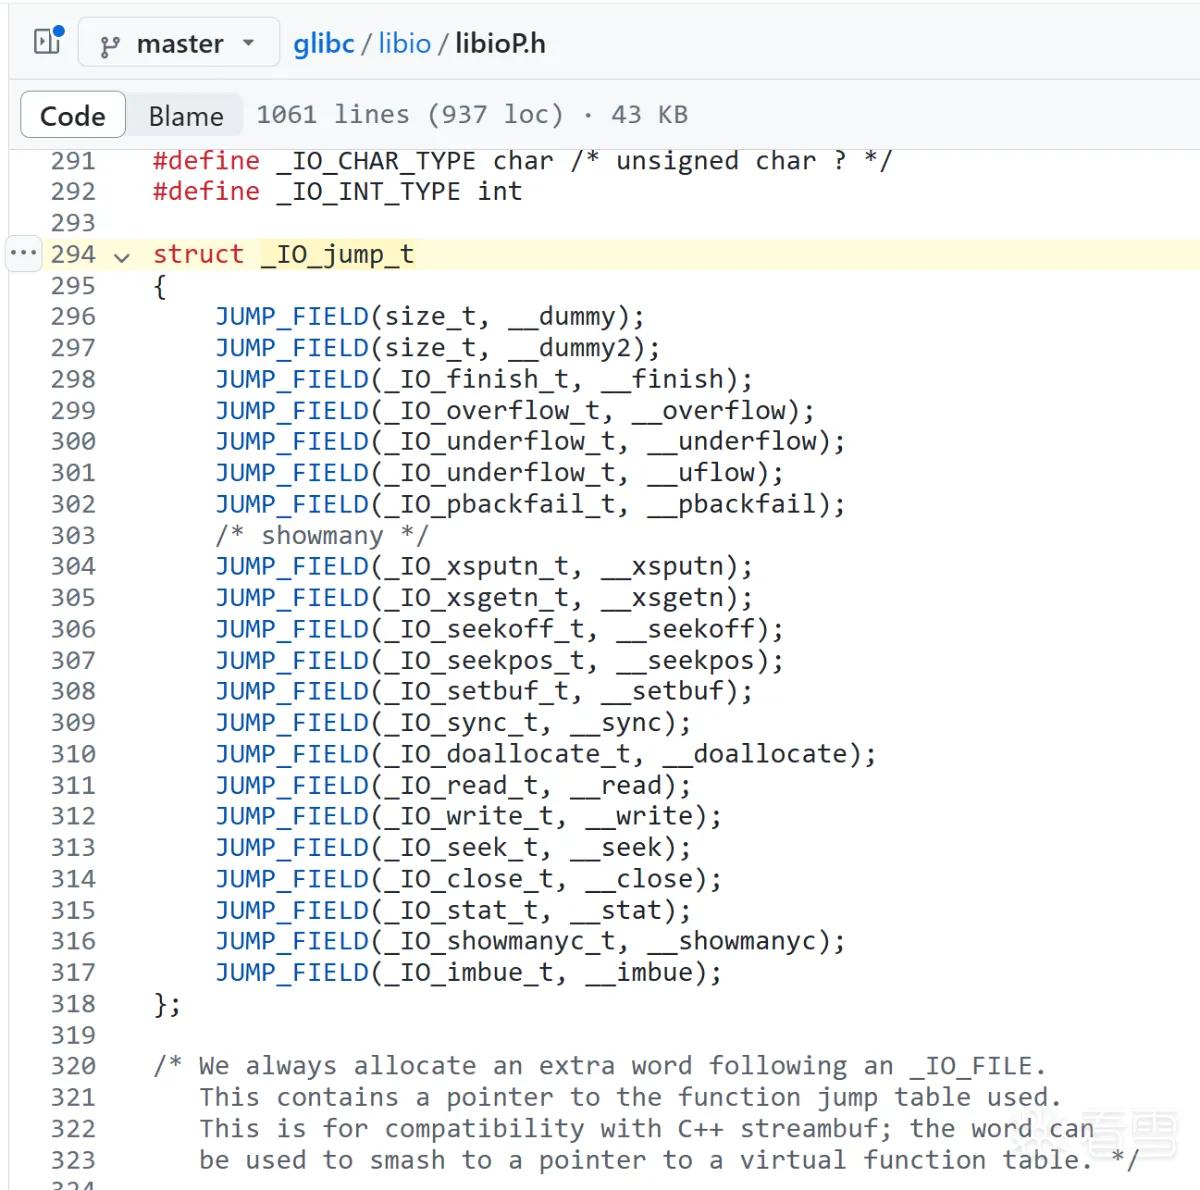
Task: Switch to the Code tab
Action: pos(72,116)
